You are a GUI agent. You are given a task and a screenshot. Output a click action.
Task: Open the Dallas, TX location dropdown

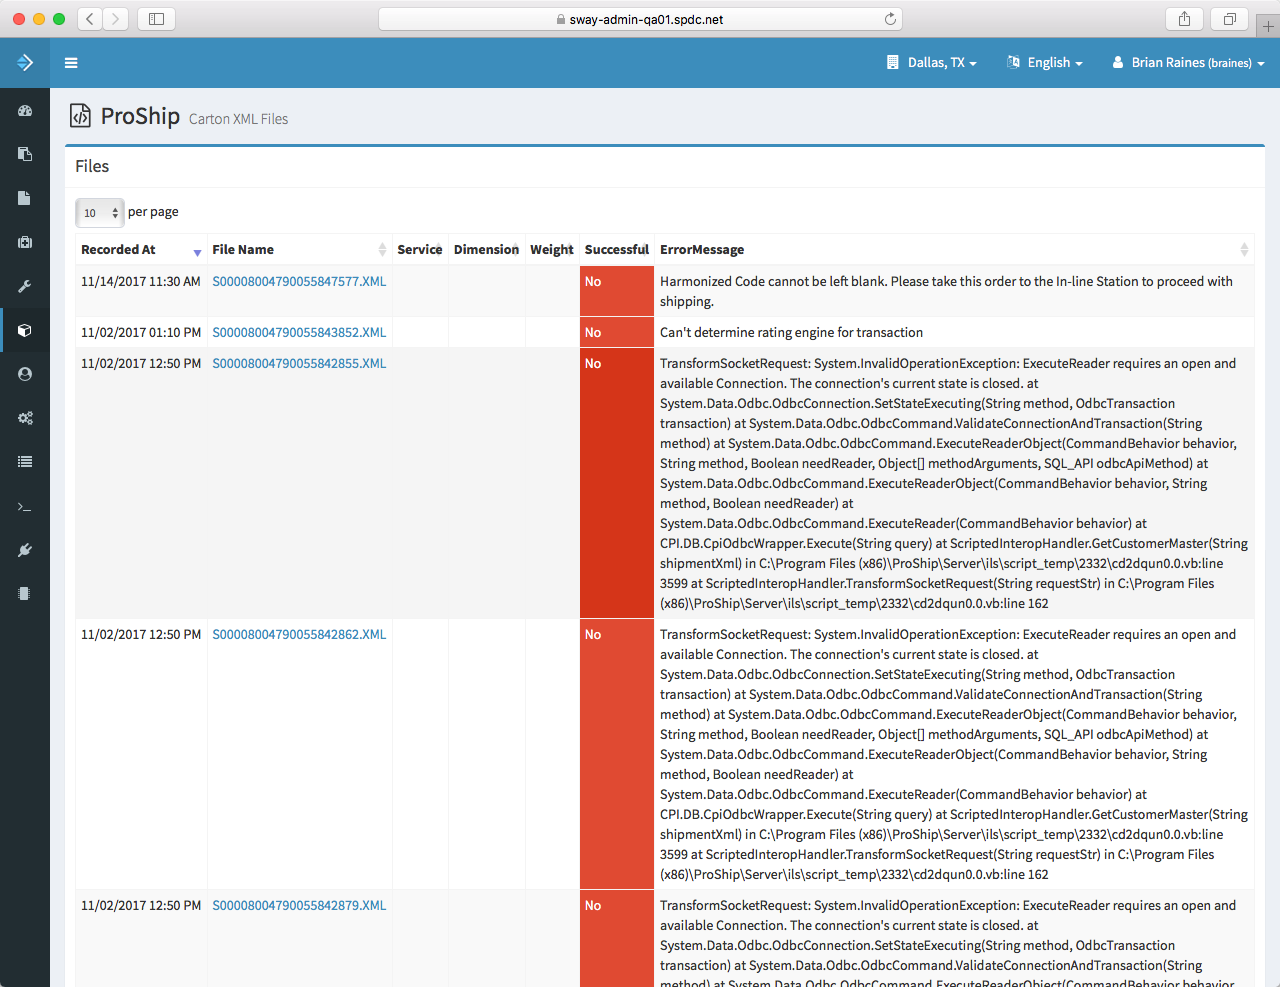(x=931, y=63)
